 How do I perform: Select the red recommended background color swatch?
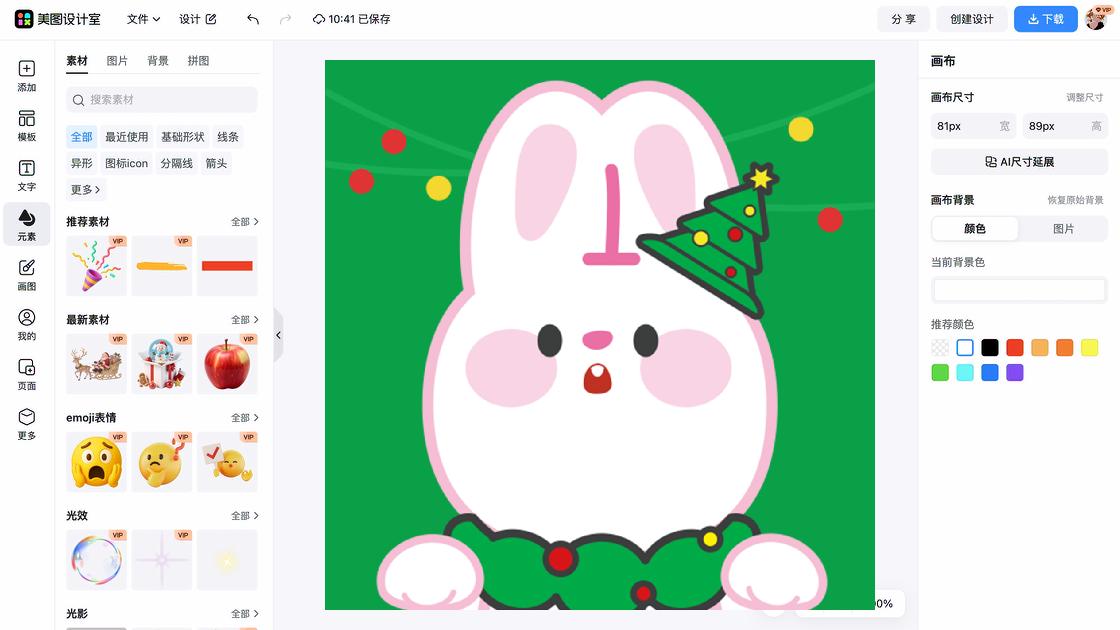point(1014,347)
